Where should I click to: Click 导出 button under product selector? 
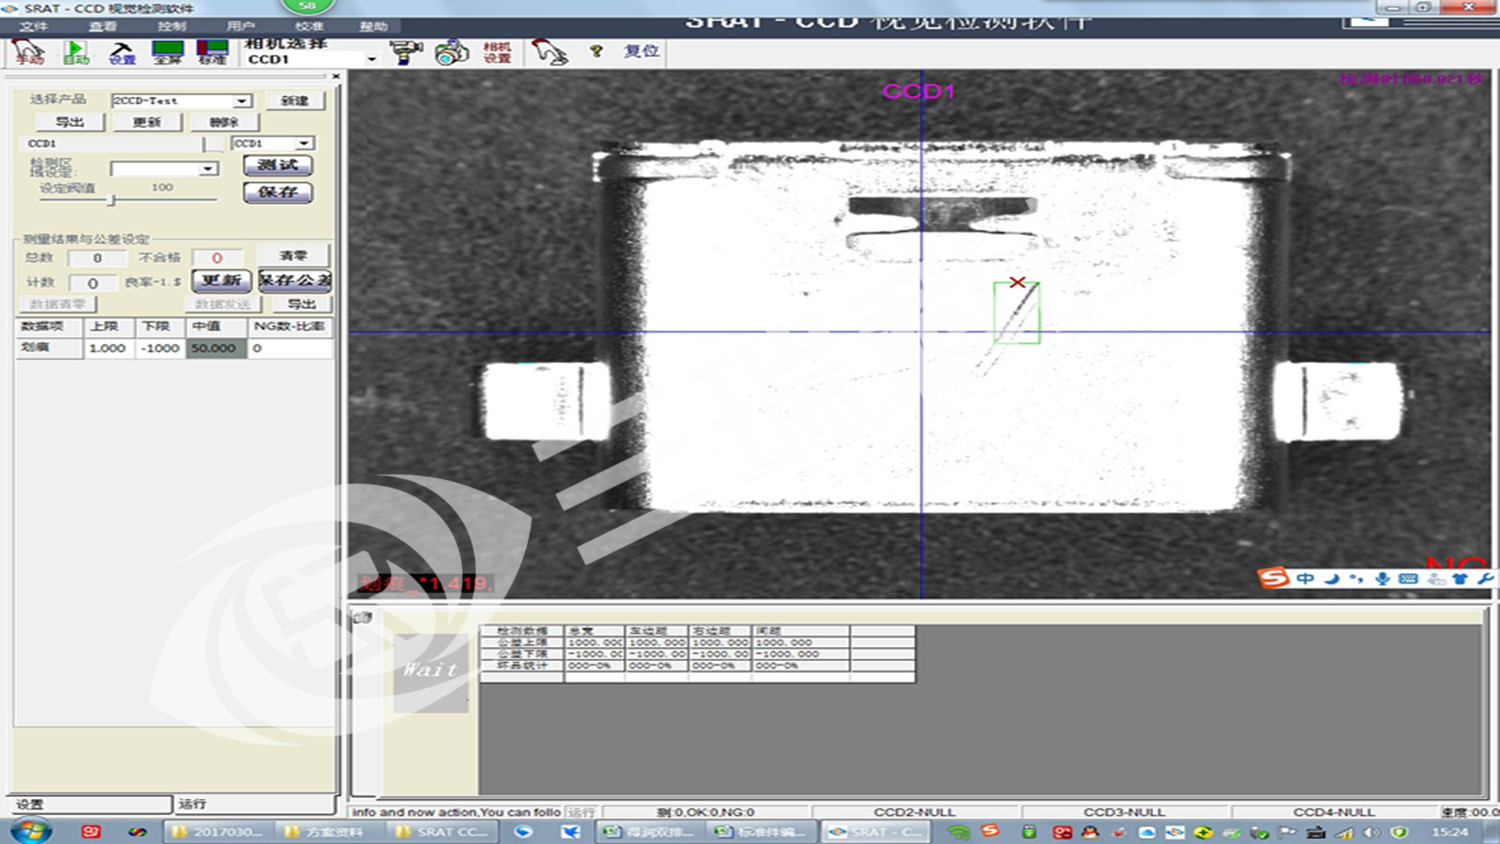pyautogui.click(x=69, y=122)
